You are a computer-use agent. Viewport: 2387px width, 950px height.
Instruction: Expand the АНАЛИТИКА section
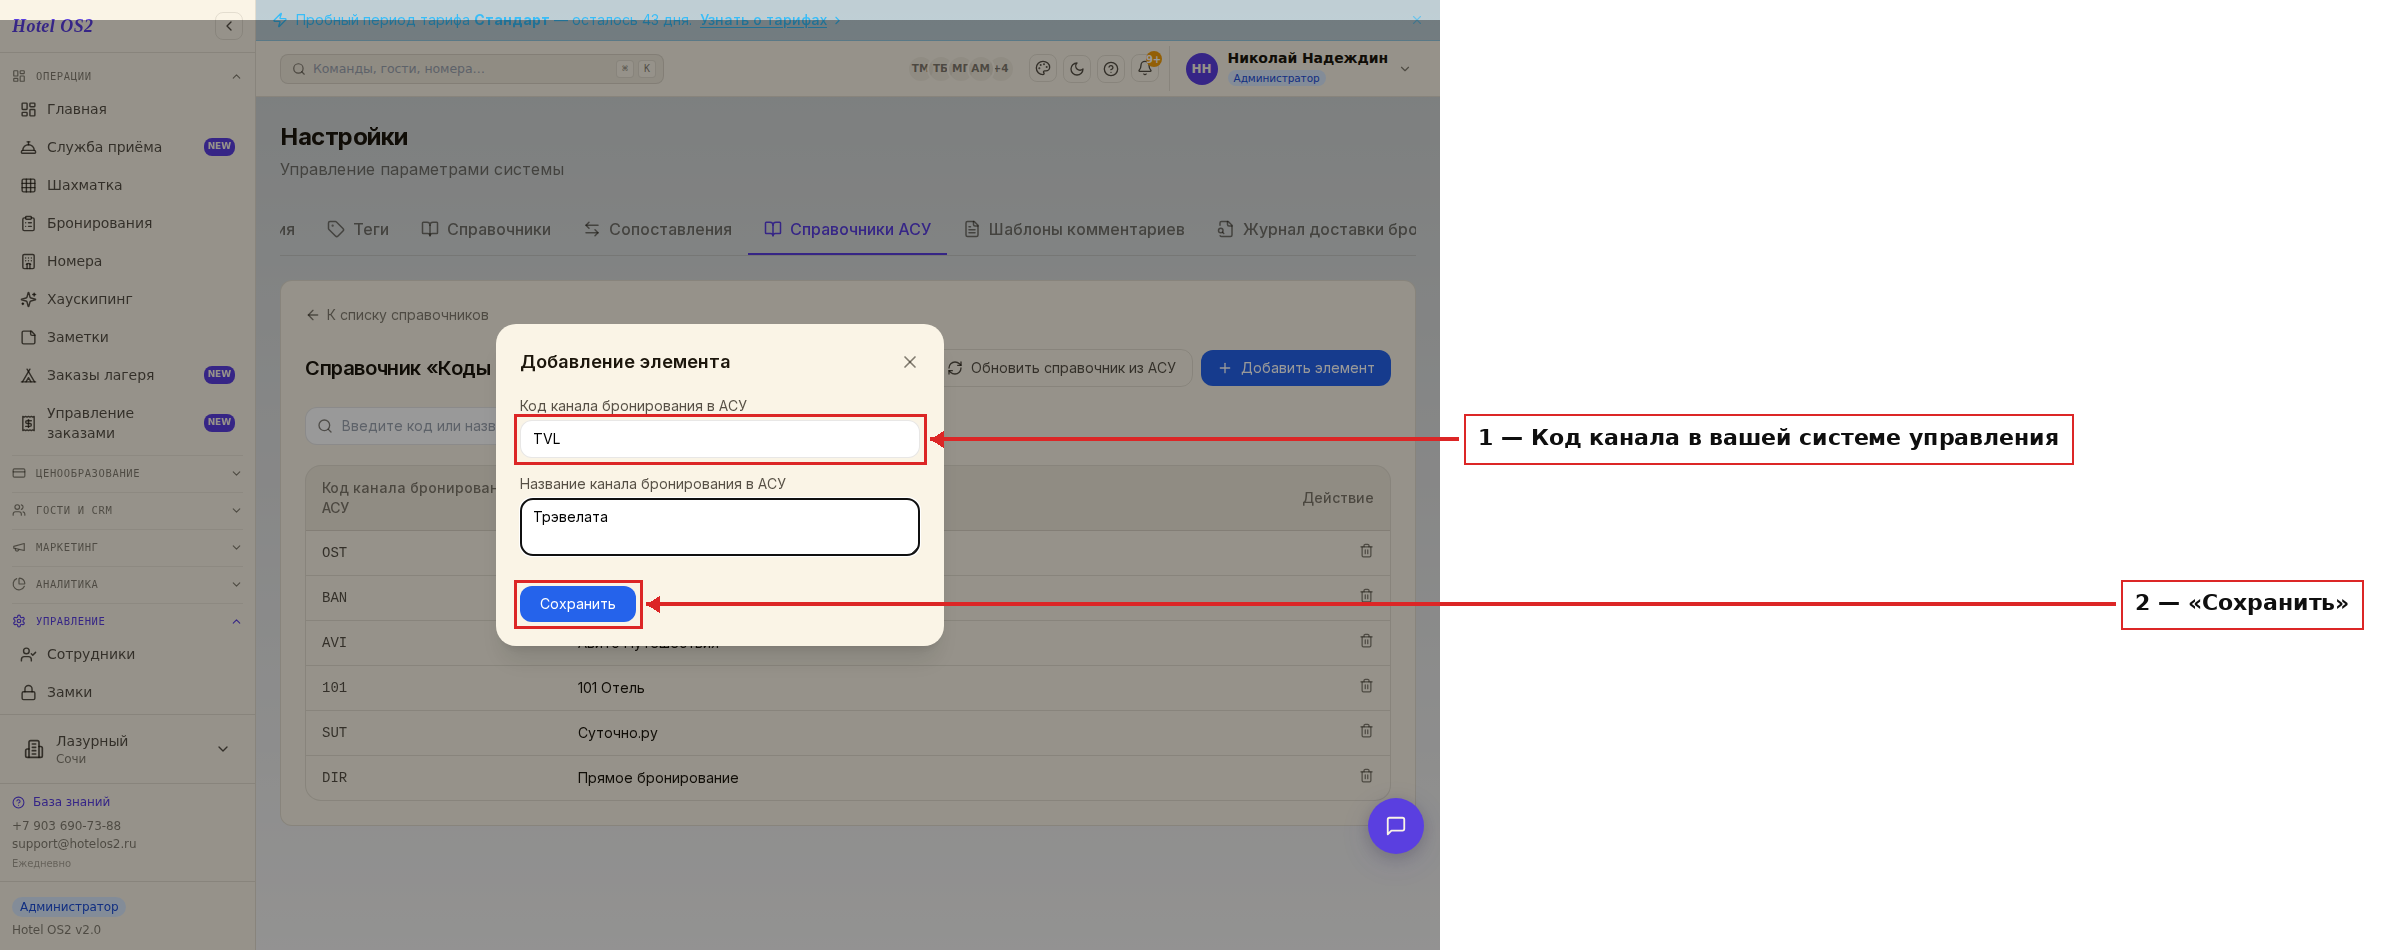click(x=127, y=584)
